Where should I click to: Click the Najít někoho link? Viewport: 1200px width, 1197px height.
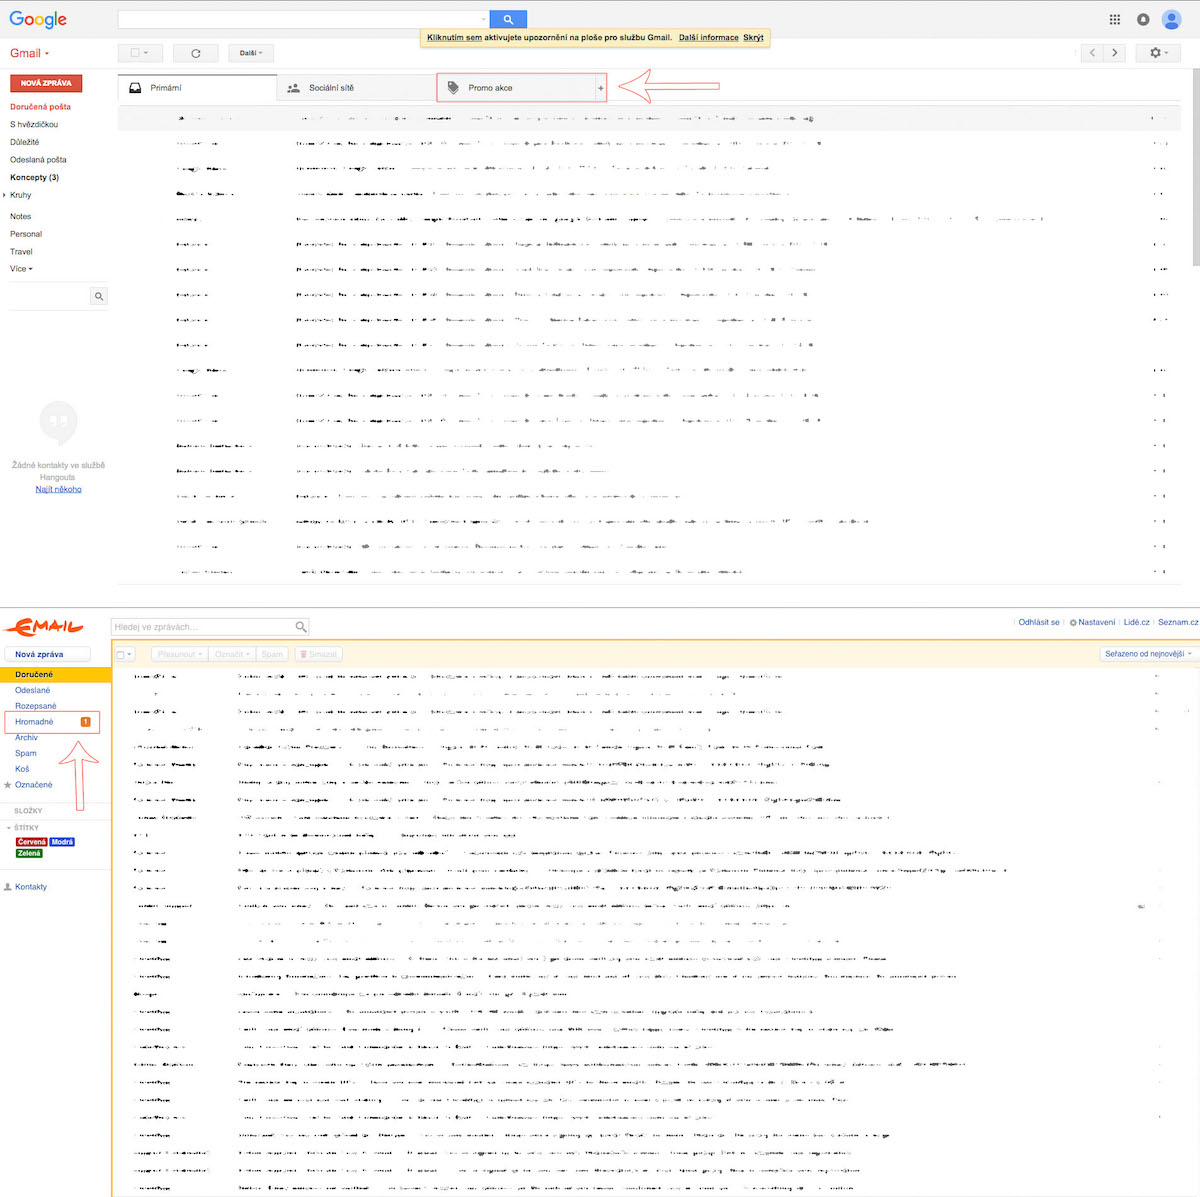58,489
